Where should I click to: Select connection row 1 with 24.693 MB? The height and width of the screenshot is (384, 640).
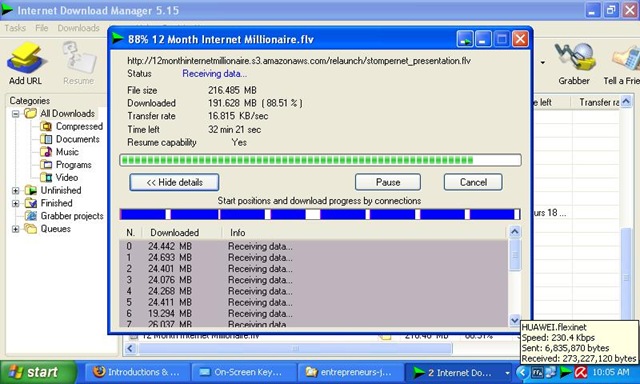313,257
